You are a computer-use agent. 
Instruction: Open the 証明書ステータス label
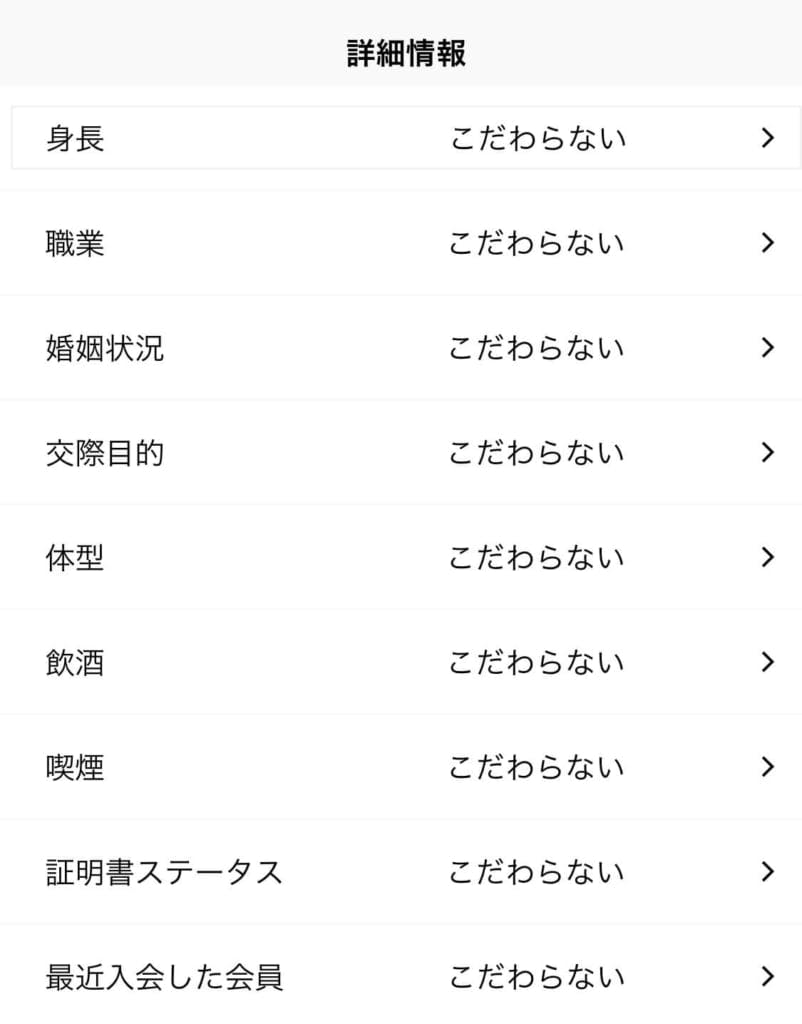tap(164, 872)
